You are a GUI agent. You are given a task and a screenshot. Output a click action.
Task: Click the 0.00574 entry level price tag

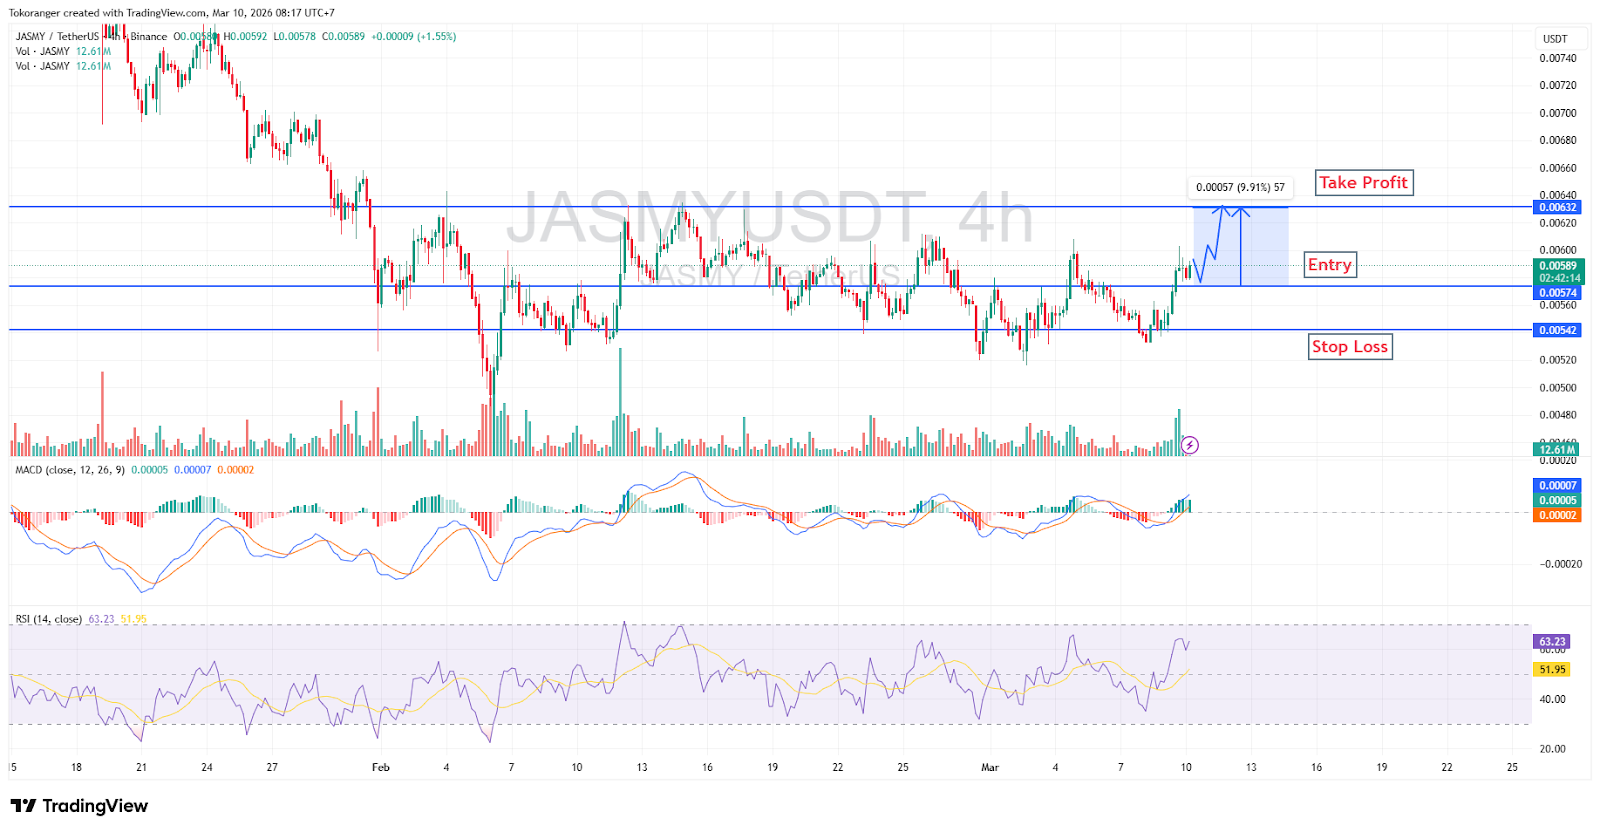1557,293
